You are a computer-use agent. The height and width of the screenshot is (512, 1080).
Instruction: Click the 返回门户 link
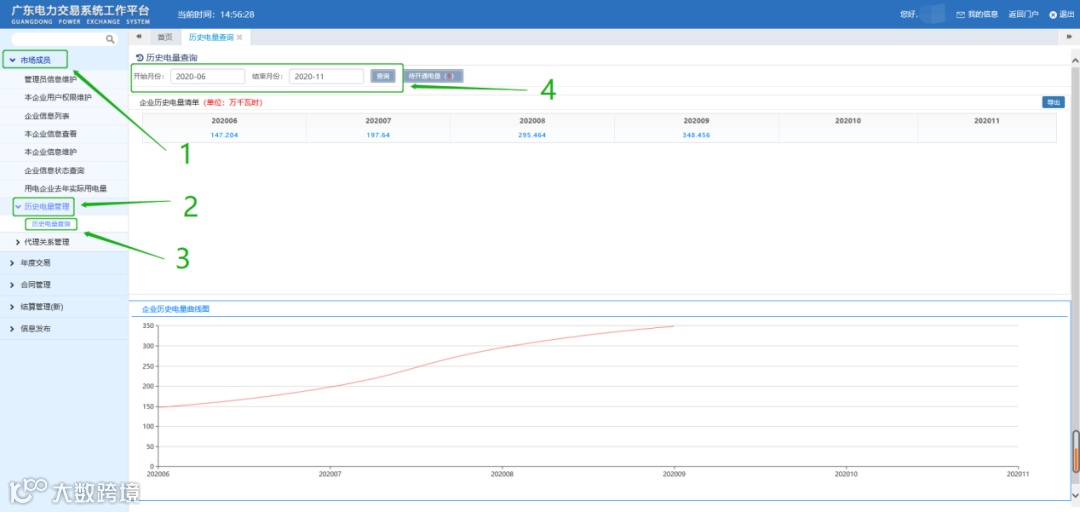point(1023,14)
